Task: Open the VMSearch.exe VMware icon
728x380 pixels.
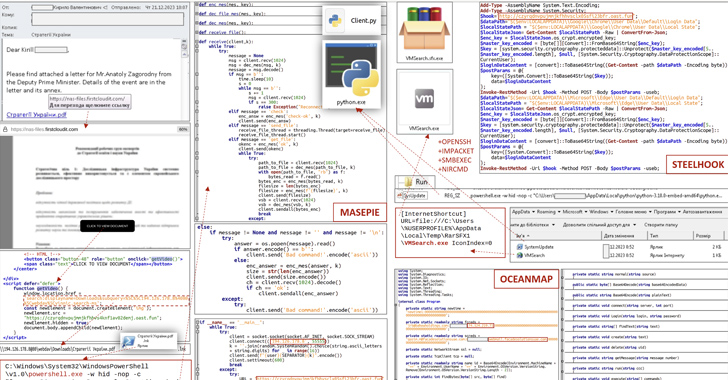Action: tap(424, 98)
